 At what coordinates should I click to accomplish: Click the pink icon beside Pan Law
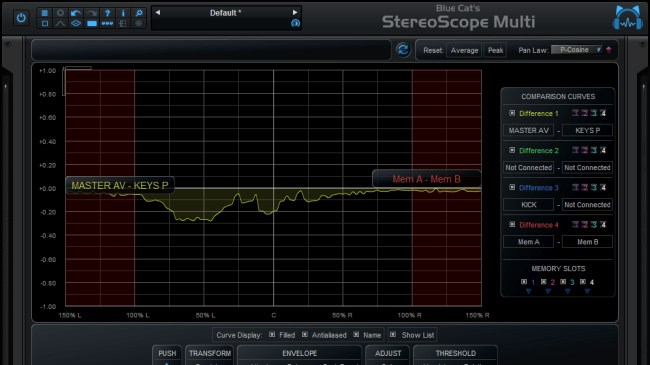point(609,50)
